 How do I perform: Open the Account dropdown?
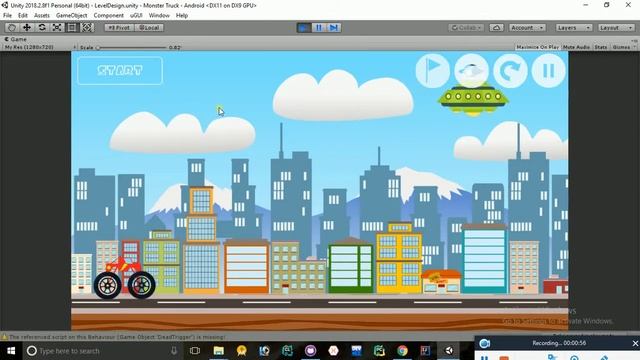tap(527, 27)
